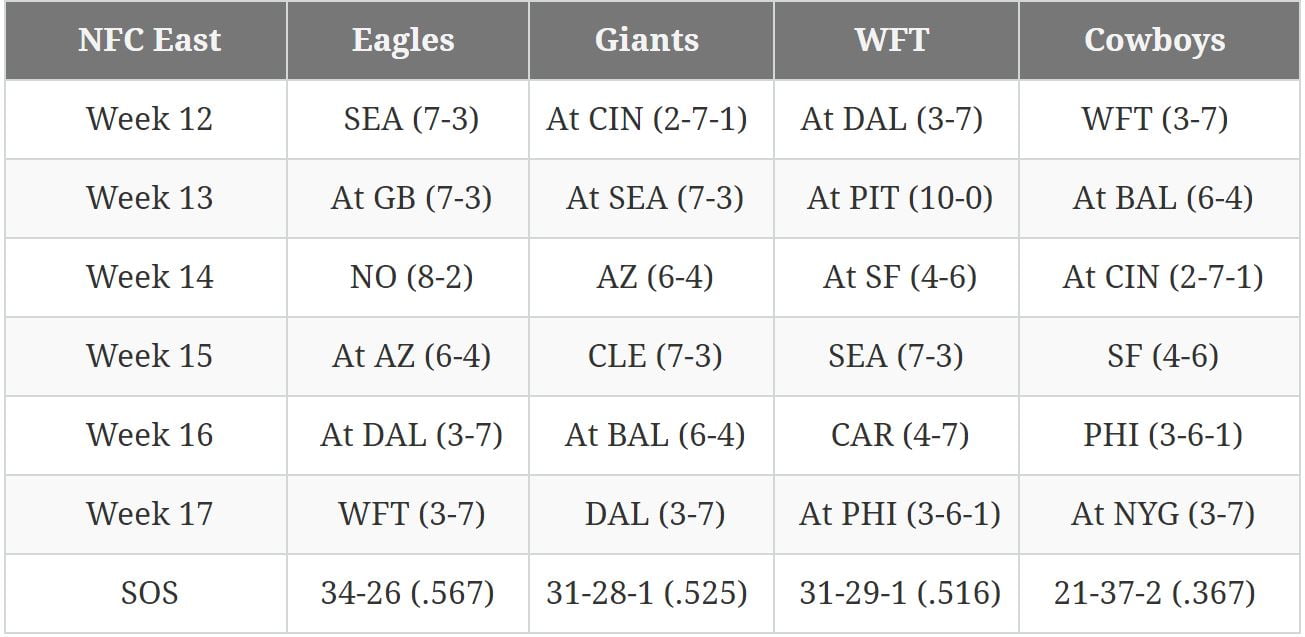Screen dimensions: 1305x637
Task: Select the SOS row label
Action: point(149,593)
